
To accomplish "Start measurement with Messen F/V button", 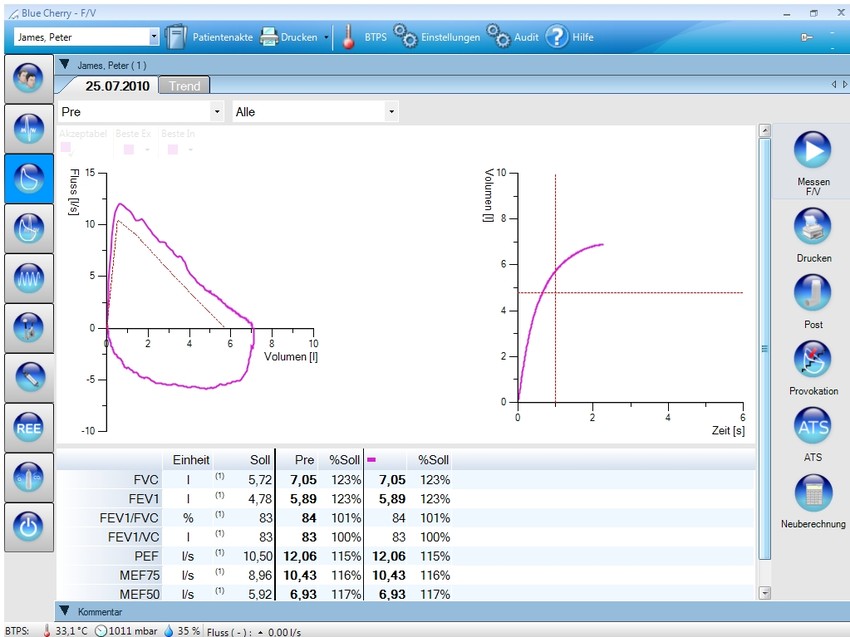I will (813, 151).
